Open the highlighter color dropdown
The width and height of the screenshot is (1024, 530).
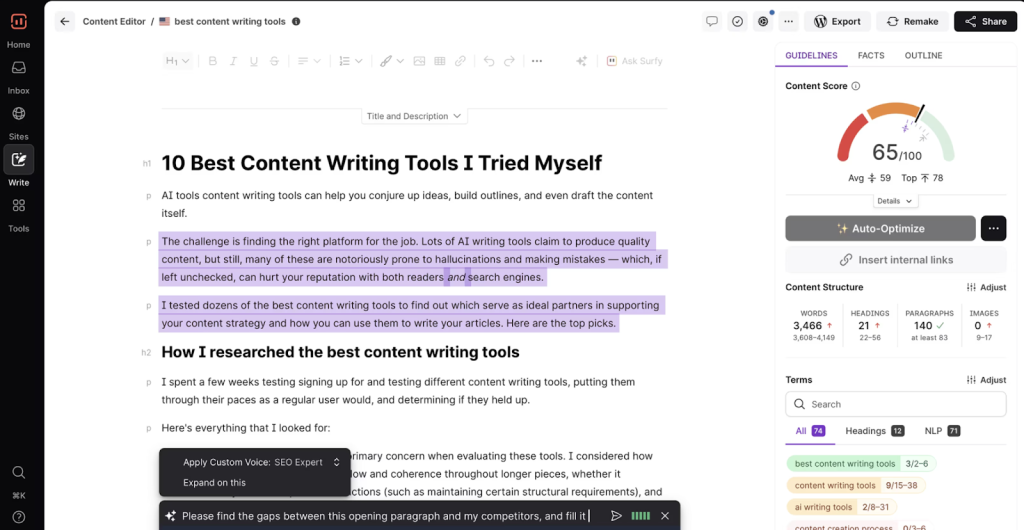392,61
